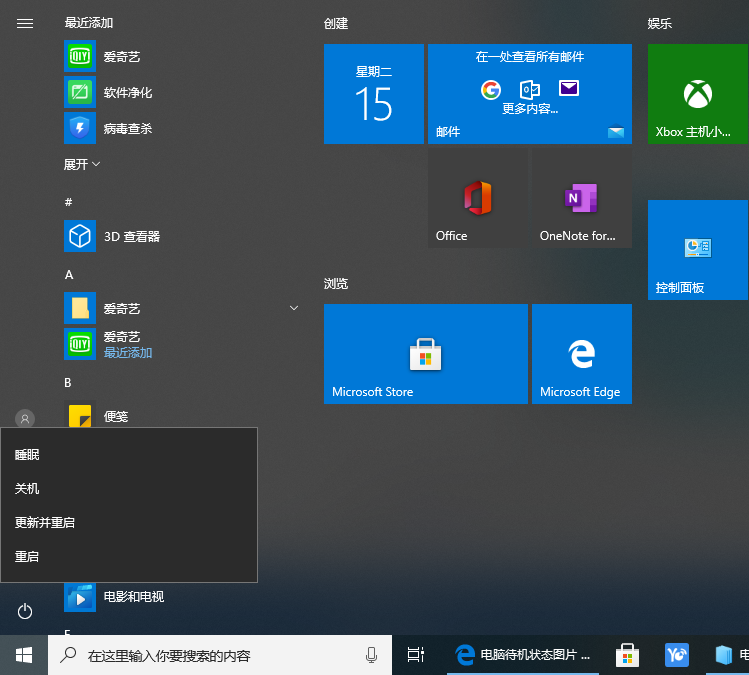Viewport: 749px width, 675px height.
Task: Open Microsoft Edge tile
Action: (x=581, y=354)
